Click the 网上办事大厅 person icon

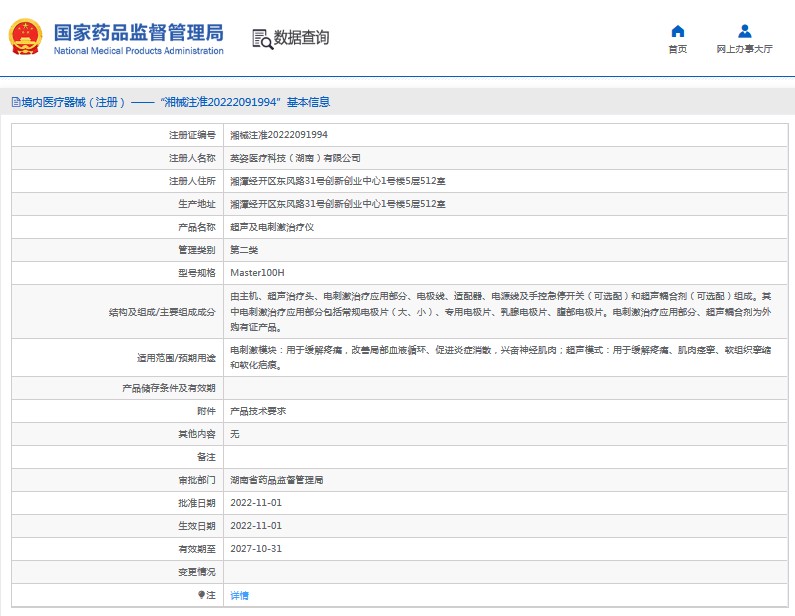(x=744, y=31)
